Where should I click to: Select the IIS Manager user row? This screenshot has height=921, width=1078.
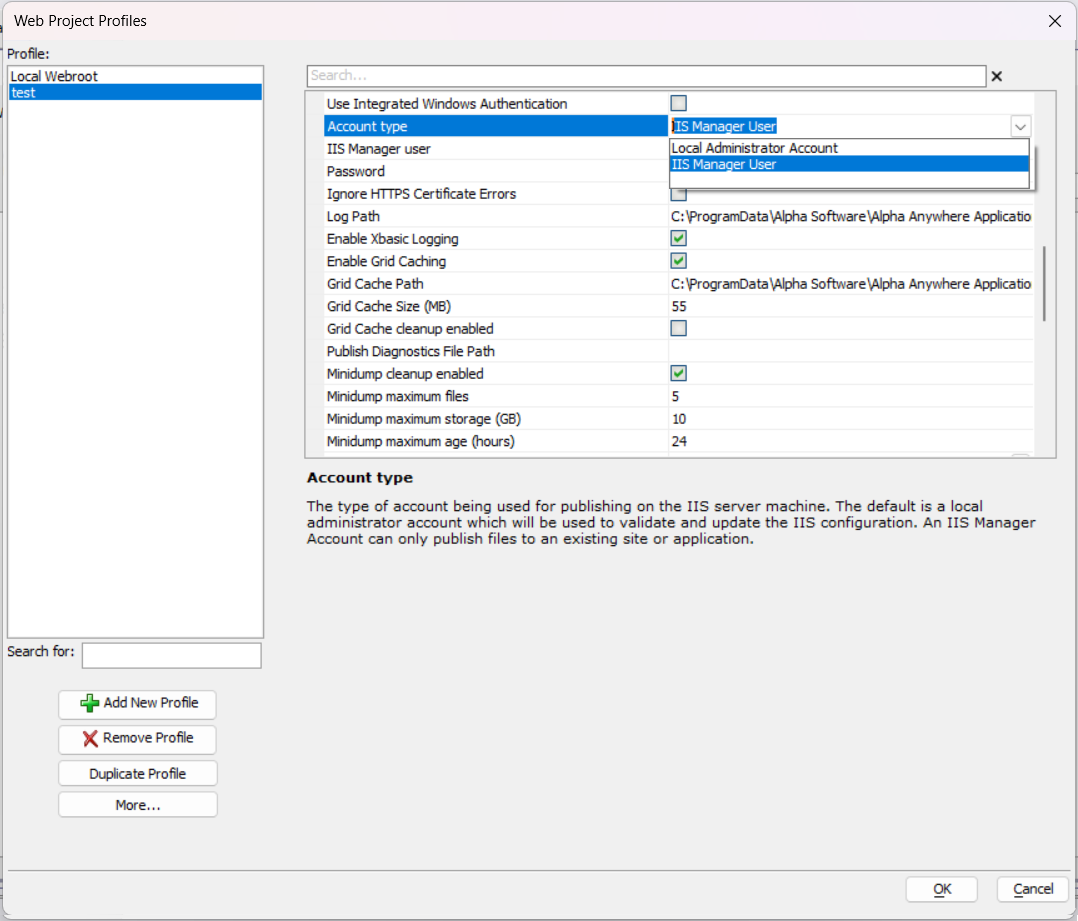(496, 149)
